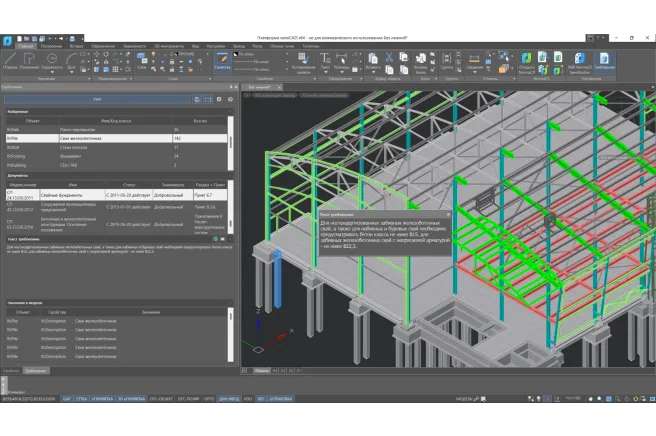The height and width of the screenshot is (436, 656).
Task: Click the settings gear icon in requirements panel
Action: [x=219, y=100]
